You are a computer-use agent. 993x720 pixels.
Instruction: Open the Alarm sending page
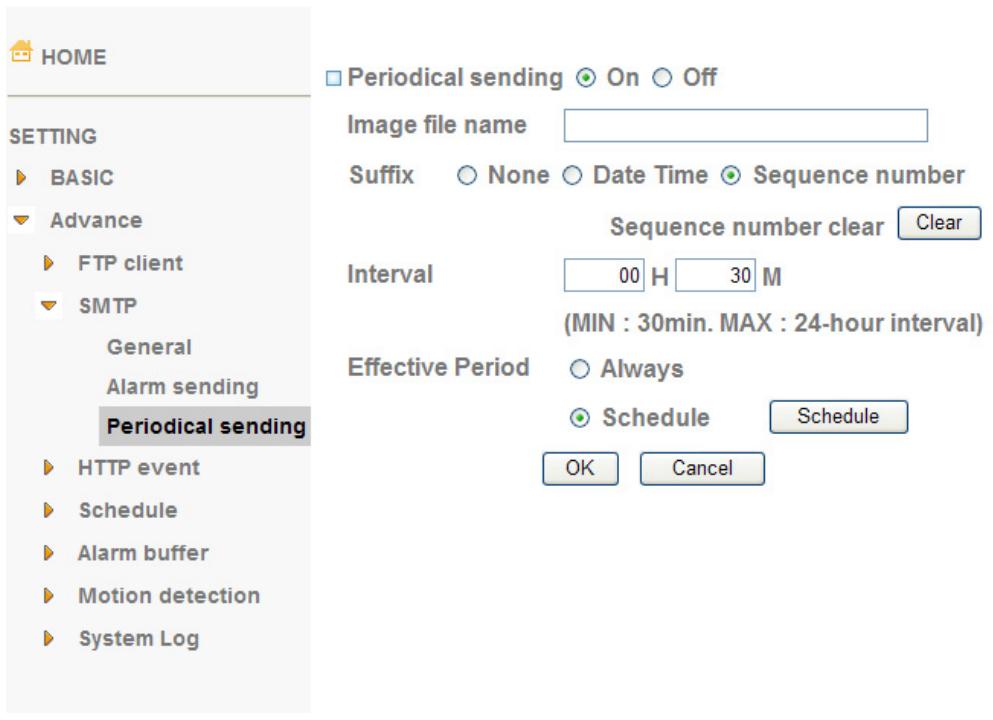pos(182,387)
